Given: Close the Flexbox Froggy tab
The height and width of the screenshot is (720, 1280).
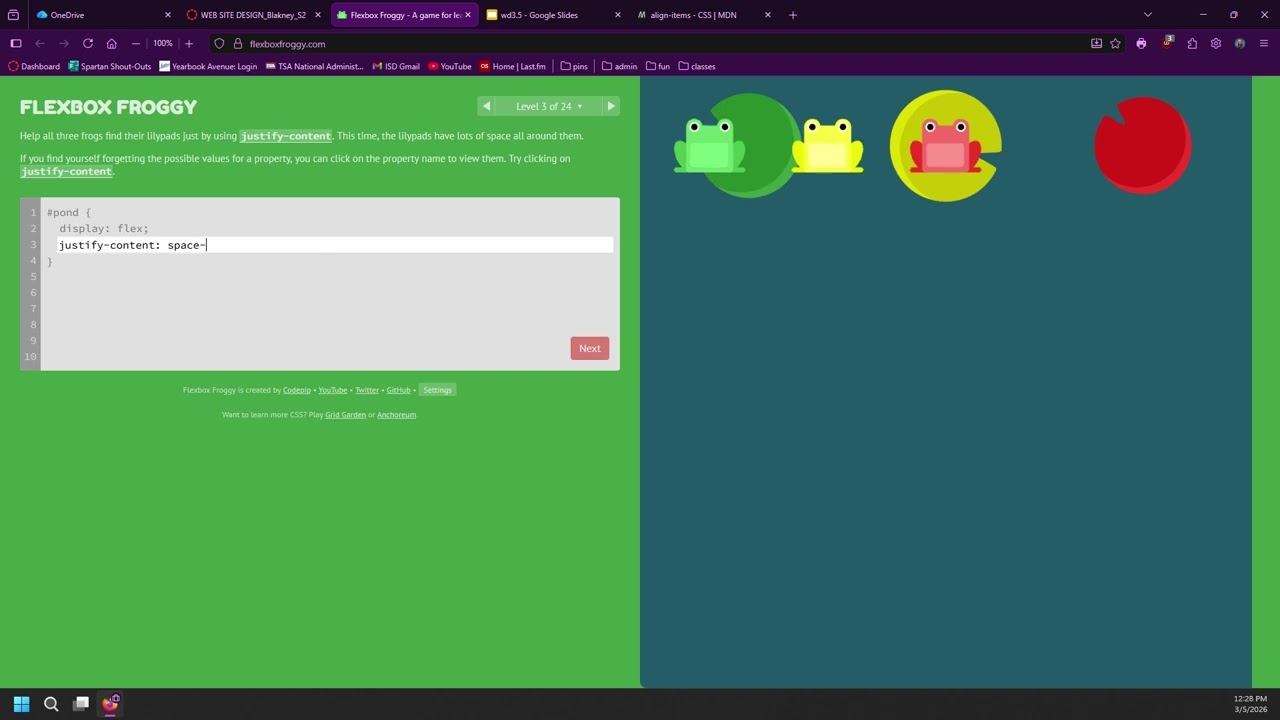Looking at the screenshot, I should coord(467,15).
